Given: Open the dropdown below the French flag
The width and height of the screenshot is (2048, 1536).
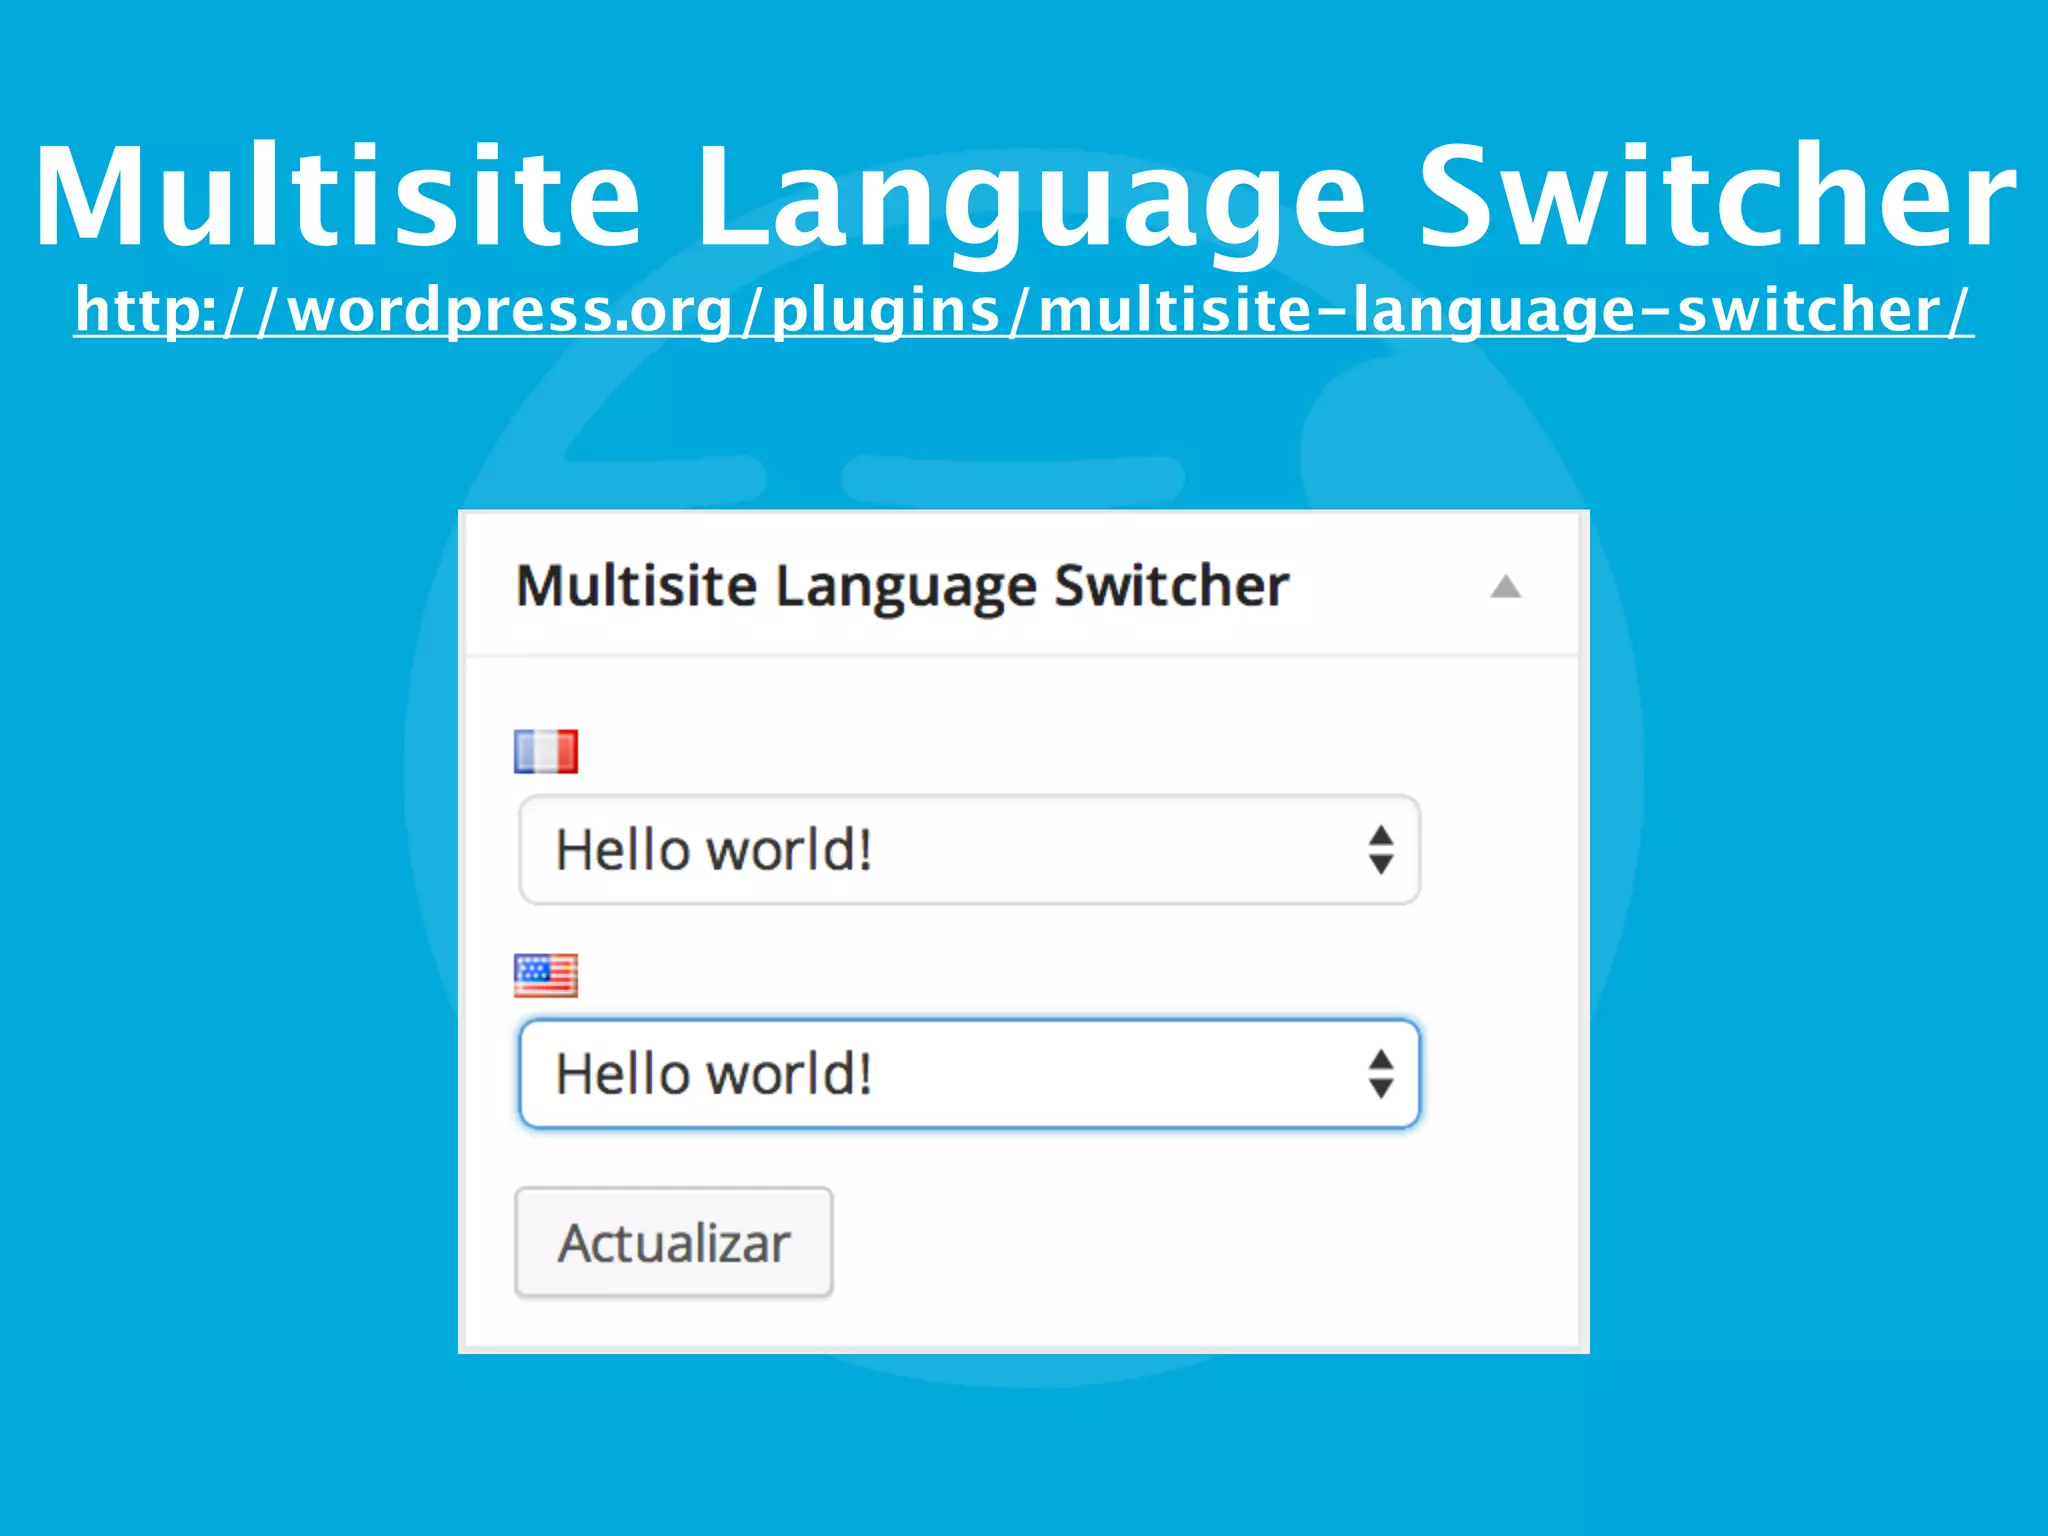Looking at the screenshot, I should coord(969,850).
